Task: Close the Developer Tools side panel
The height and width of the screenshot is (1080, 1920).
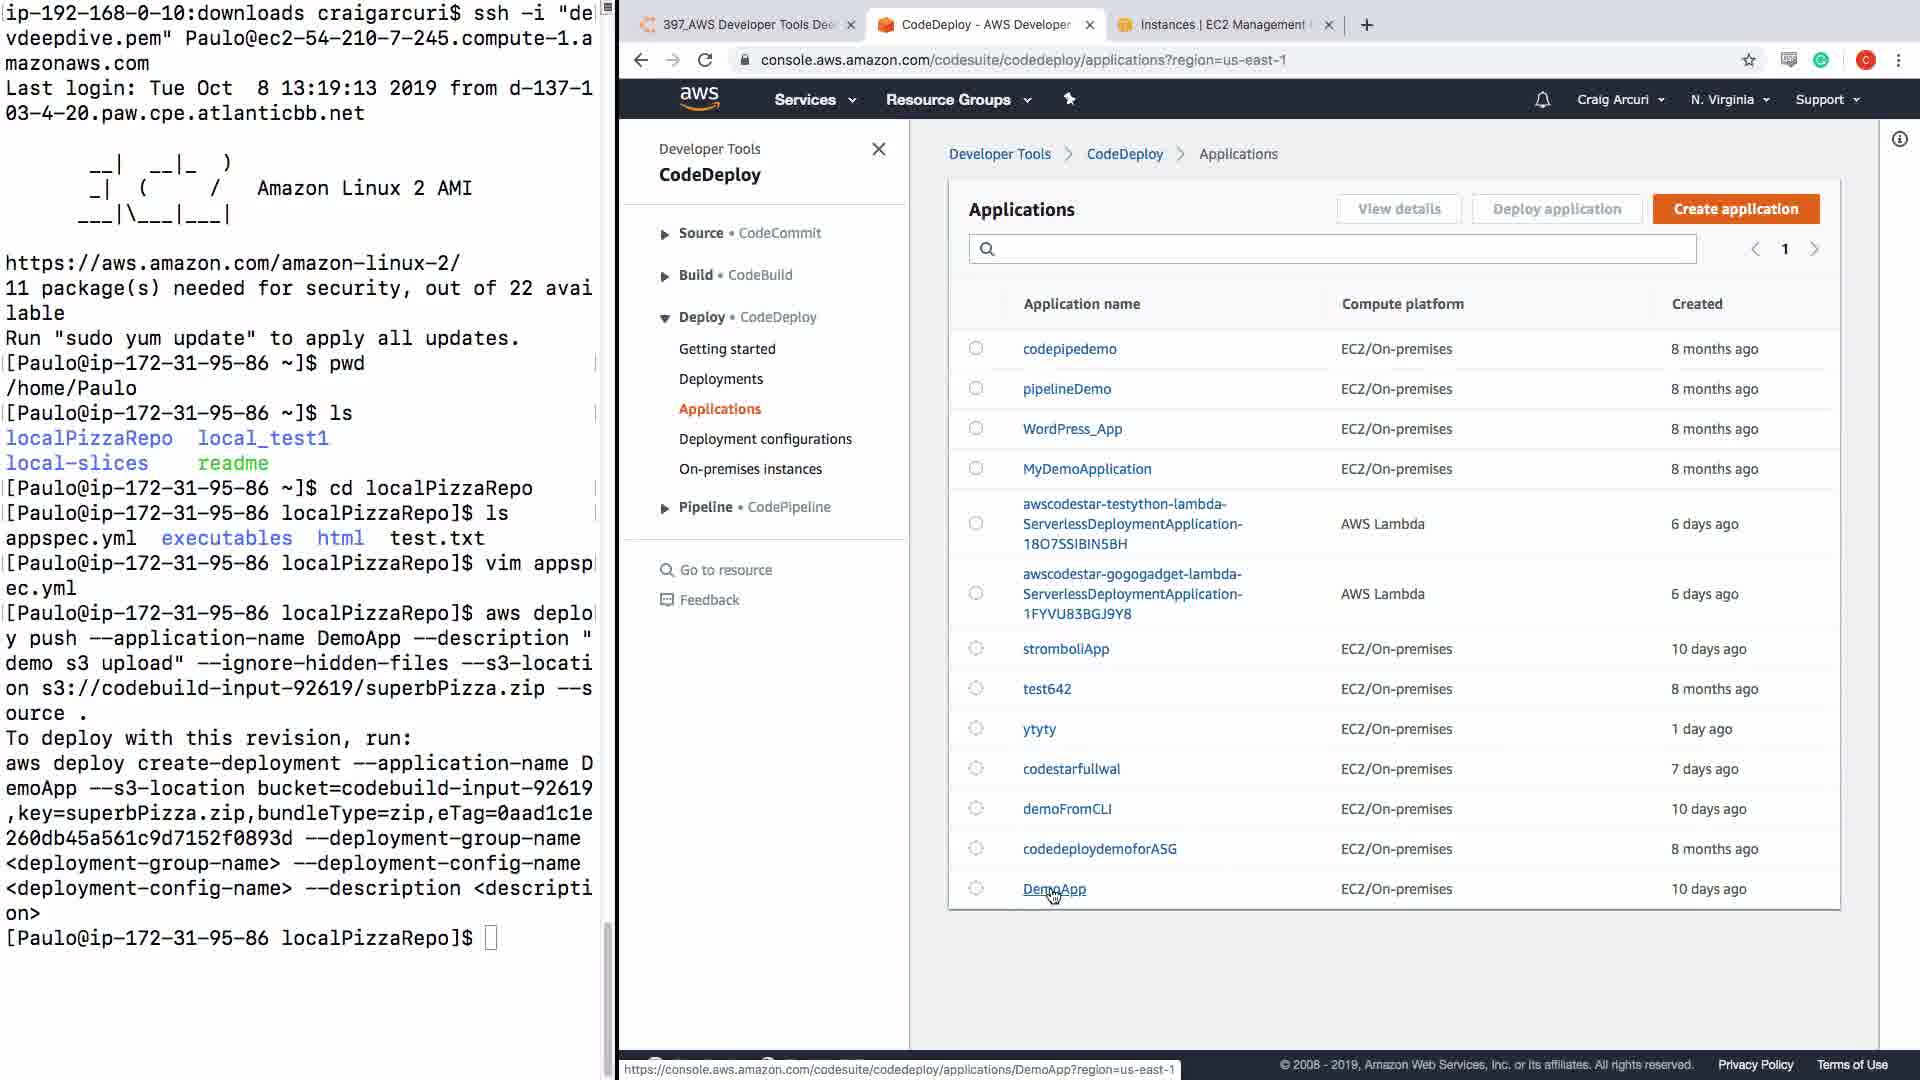Action: click(878, 149)
